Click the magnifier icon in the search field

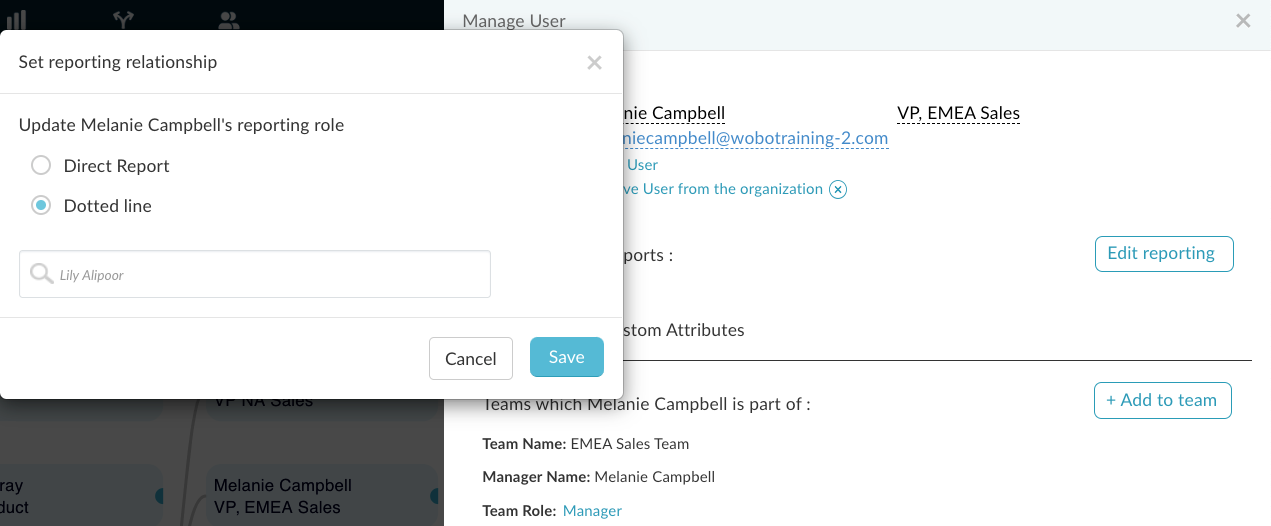42,274
